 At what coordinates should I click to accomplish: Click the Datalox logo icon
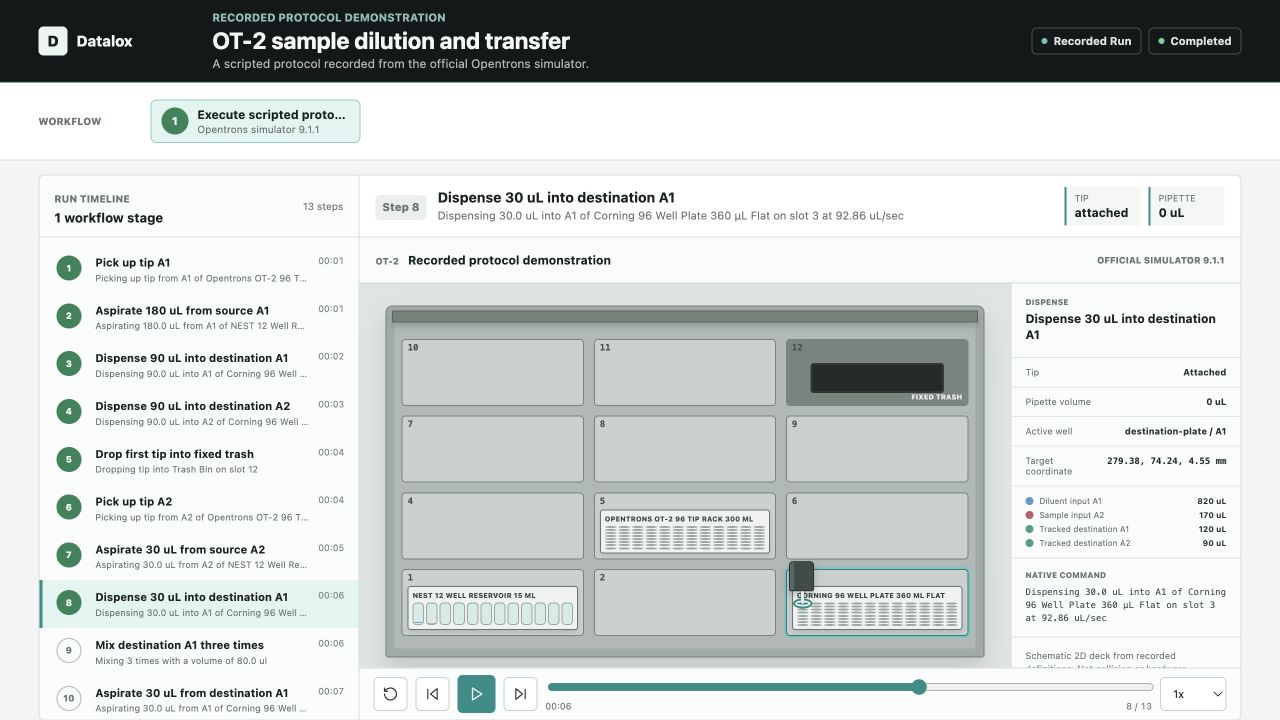point(53,41)
